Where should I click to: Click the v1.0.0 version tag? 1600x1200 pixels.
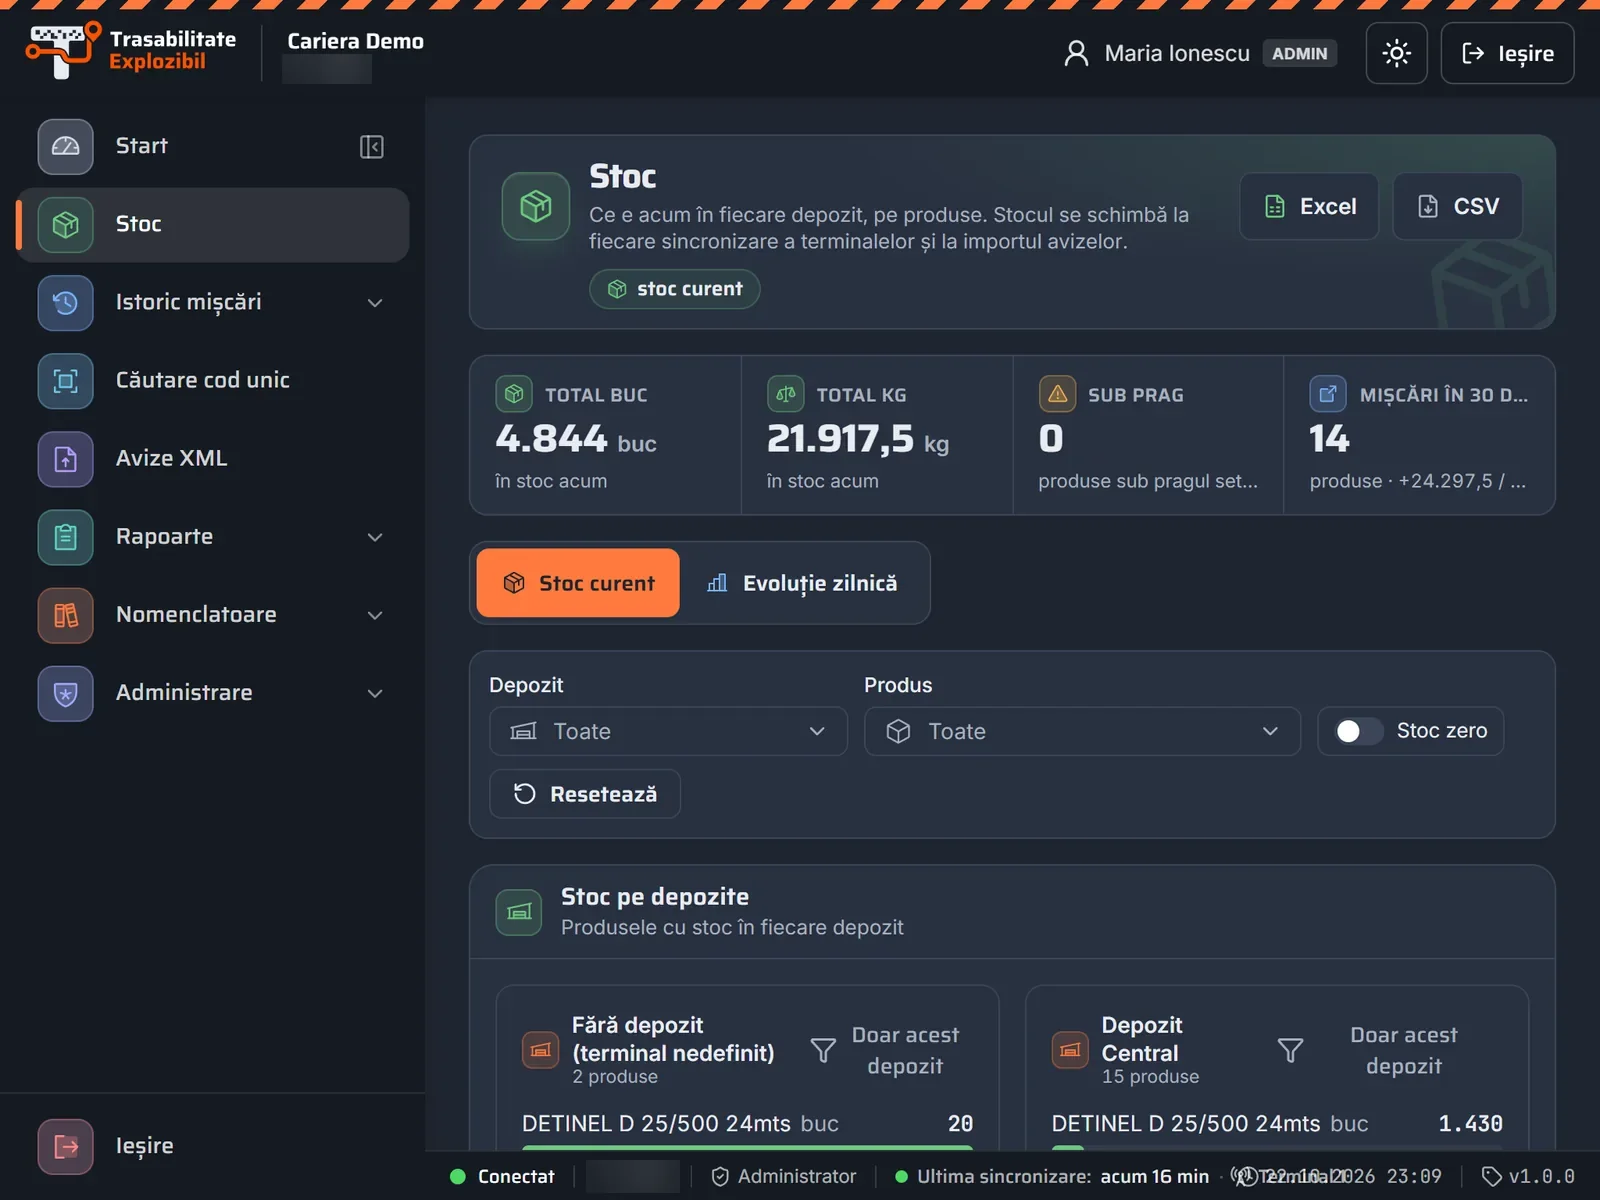(x=1528, y=1177)
